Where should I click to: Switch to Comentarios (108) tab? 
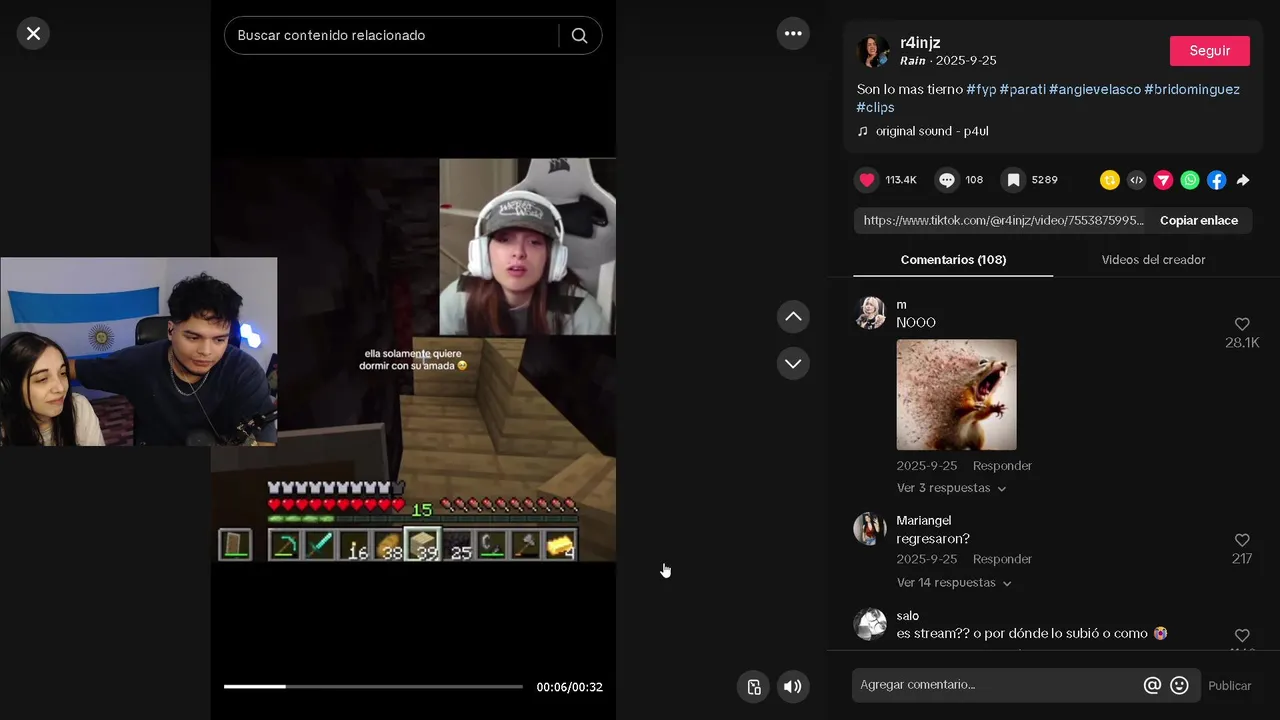953,260
